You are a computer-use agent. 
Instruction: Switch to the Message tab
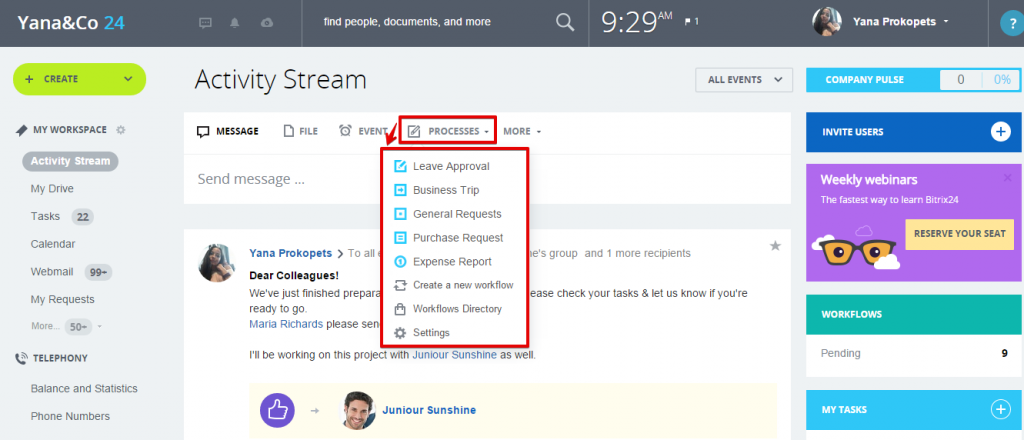click(227, 131)
